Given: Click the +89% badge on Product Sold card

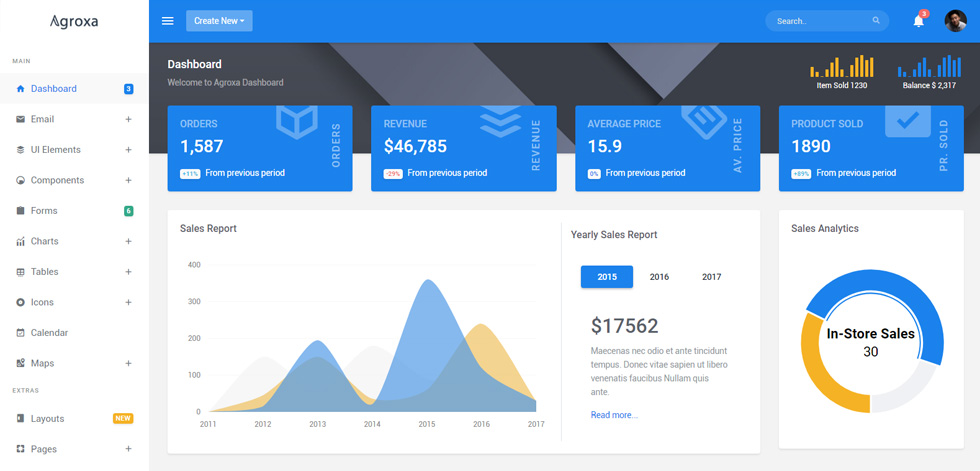Looking at the screenshot, I should [801, 174].
